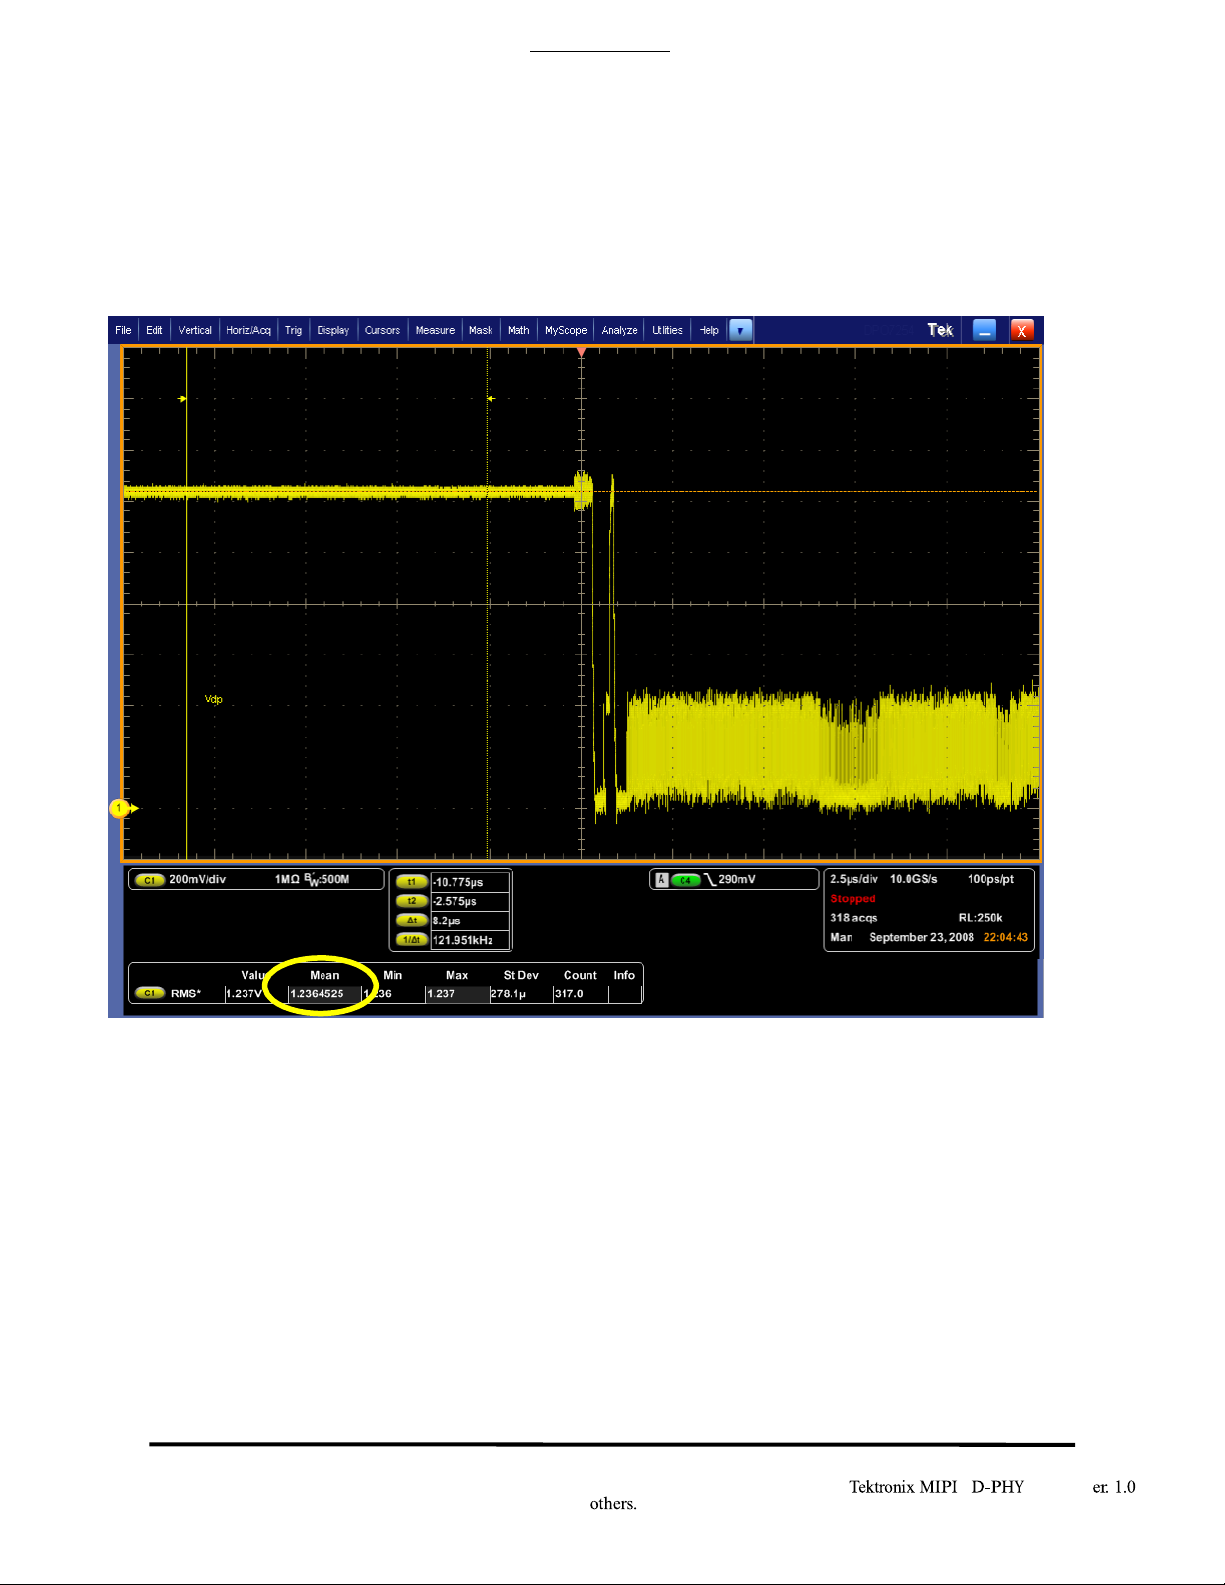Image resolution: width=1225 pixels, height=1585 pixels.
Task: Click the 1.2364525 Mean value cell
Action: pos(323,994)
